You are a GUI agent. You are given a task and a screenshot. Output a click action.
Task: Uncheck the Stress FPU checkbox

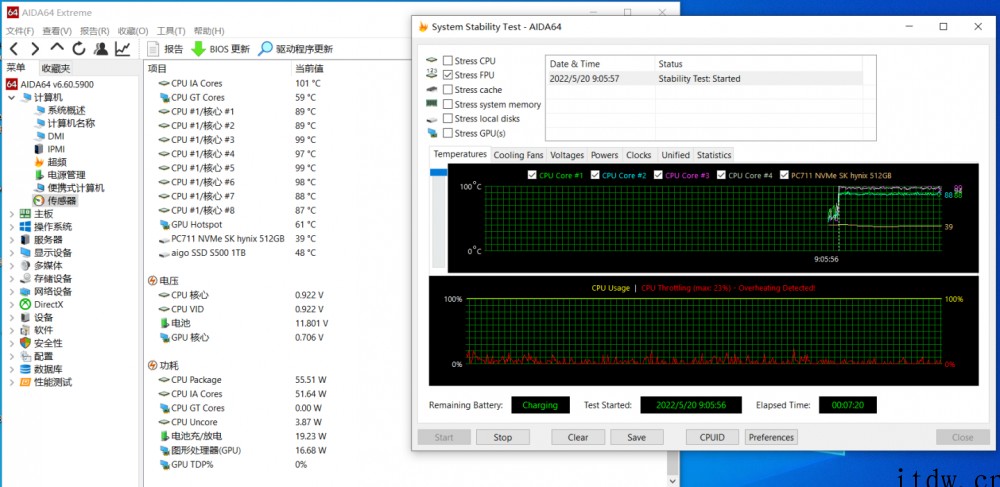click(x=448, y=75)
